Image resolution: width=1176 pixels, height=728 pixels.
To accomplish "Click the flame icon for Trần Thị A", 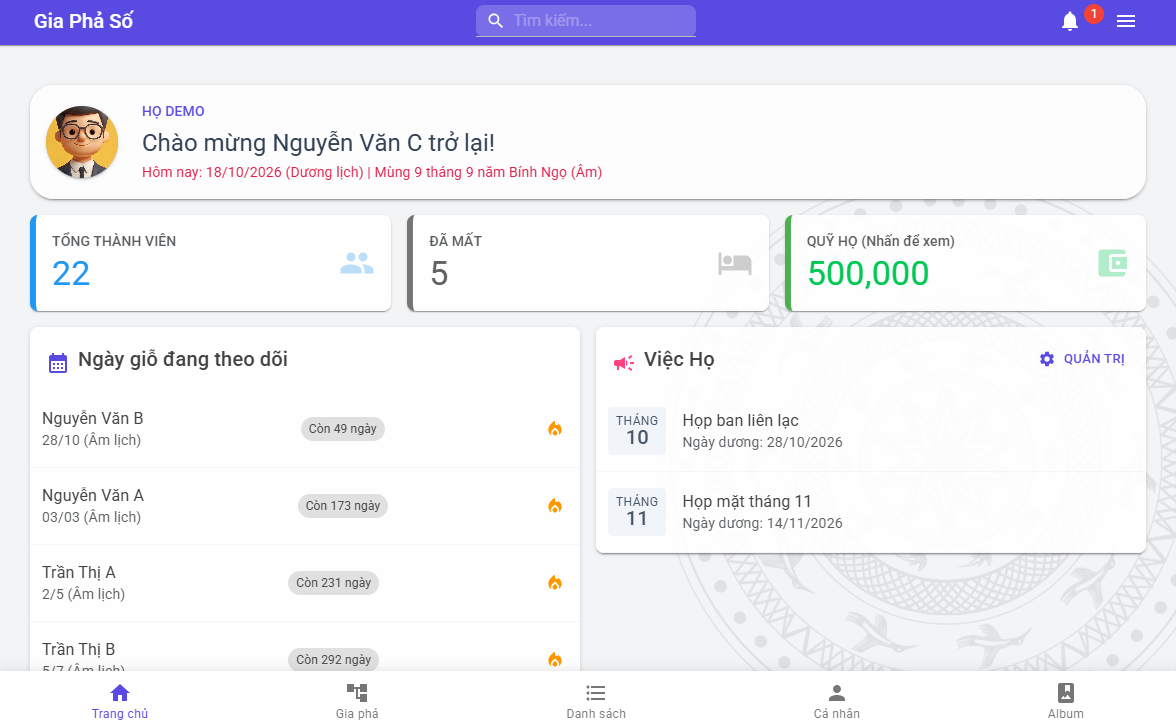I will point(555,583).
